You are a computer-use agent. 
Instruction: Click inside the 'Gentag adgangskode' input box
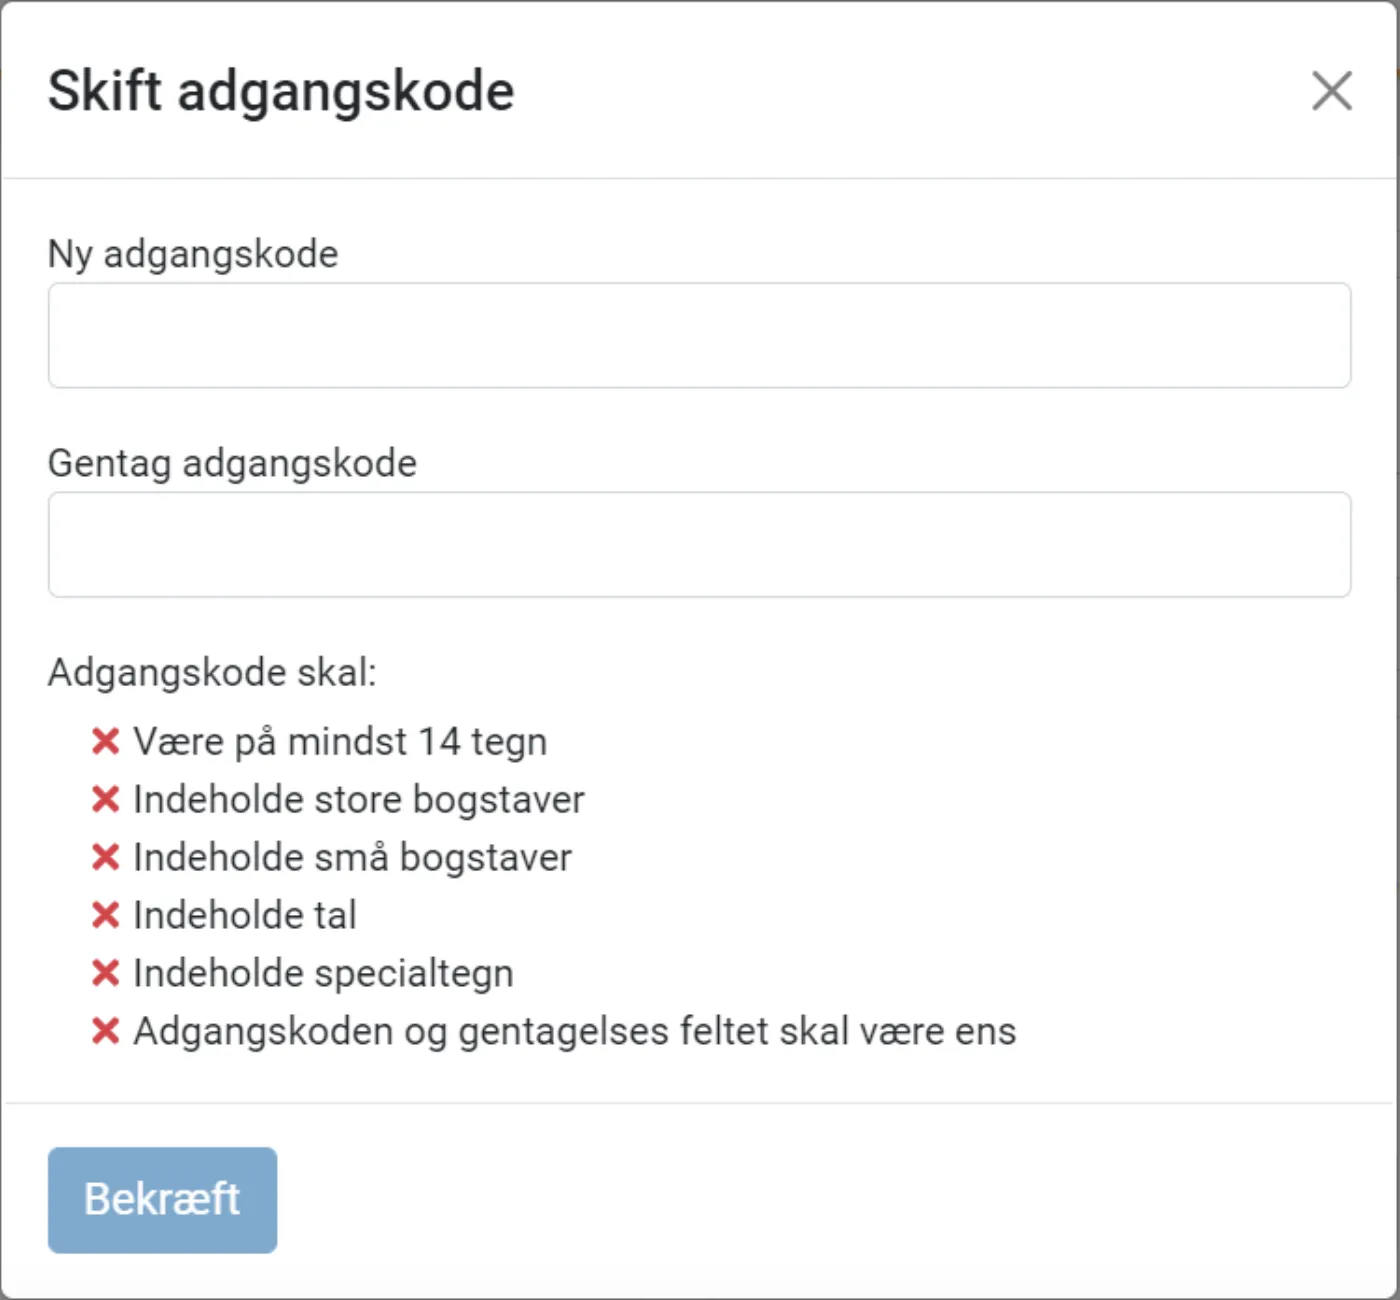(x=698, y=543)
